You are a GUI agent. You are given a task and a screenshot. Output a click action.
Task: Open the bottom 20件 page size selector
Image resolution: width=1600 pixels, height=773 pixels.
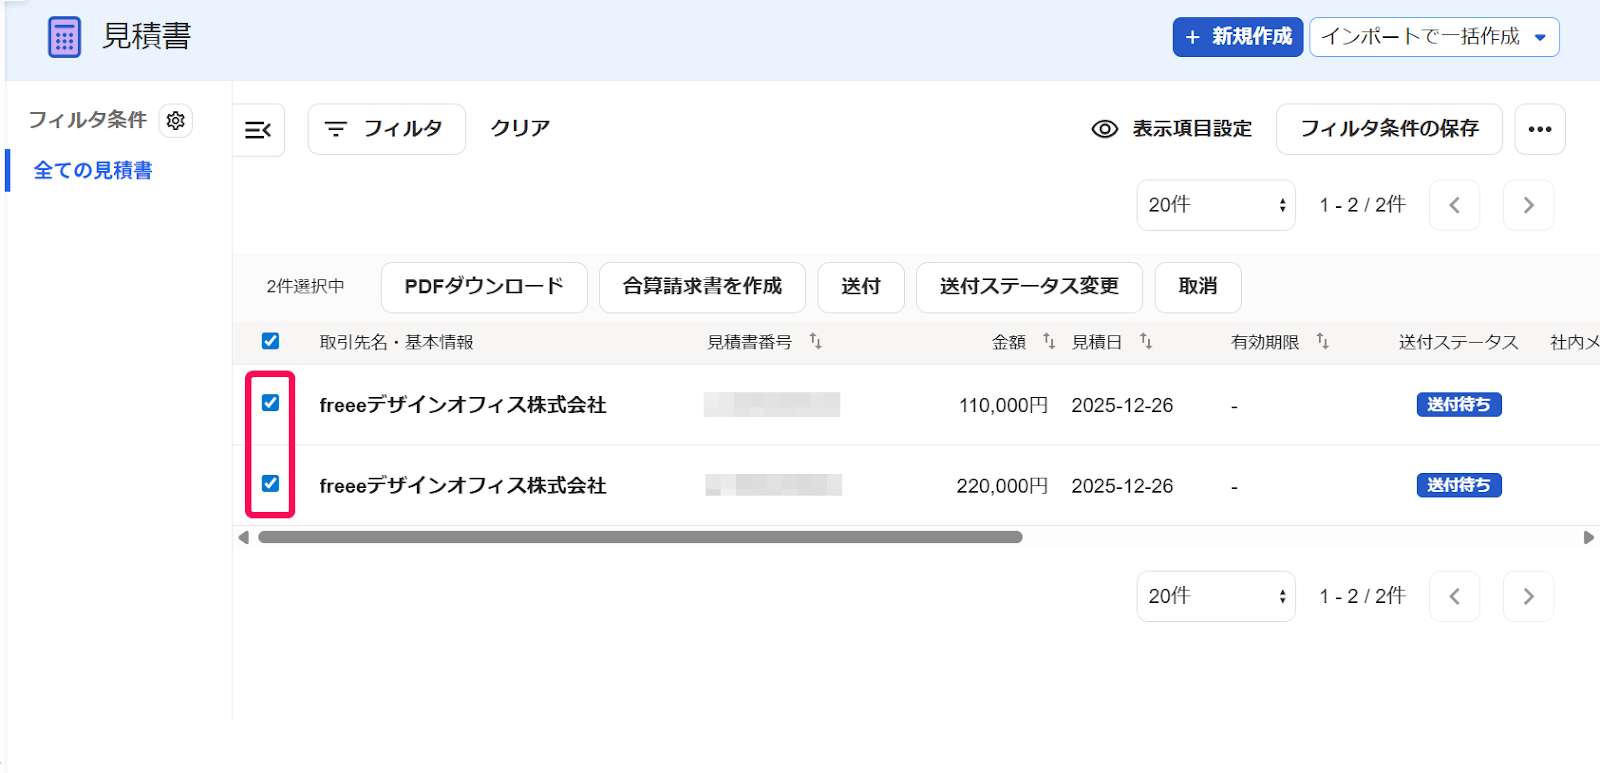(x=1216, y=596)
